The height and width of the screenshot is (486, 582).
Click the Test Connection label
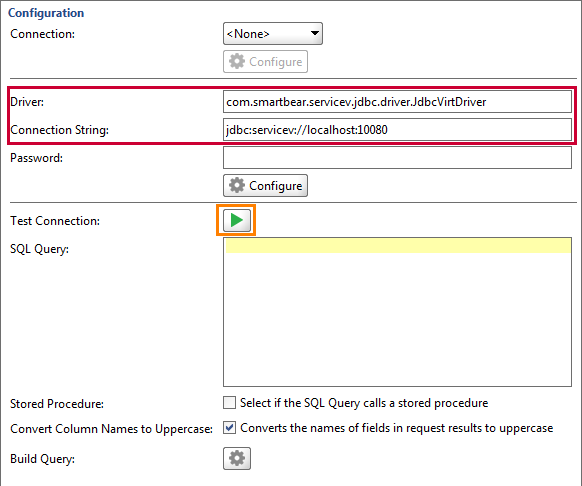tap(55, 221)
